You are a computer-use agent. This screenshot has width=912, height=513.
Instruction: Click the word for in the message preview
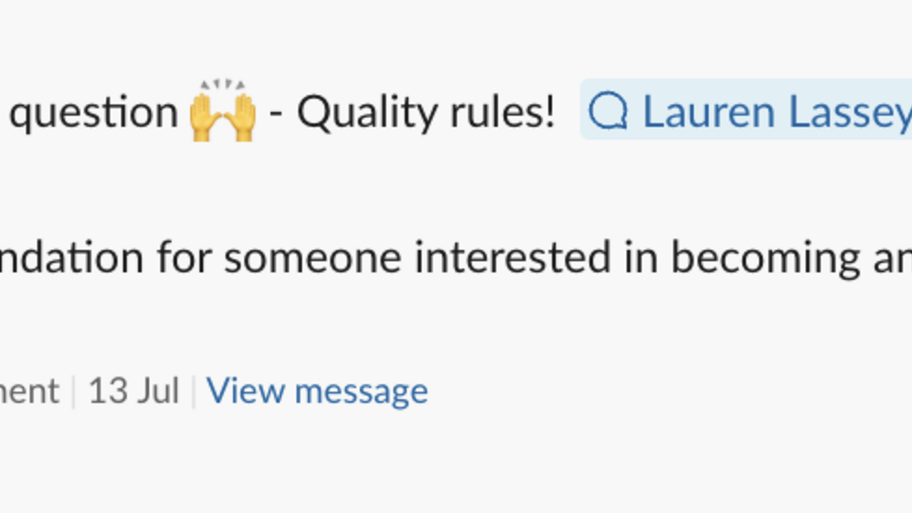pos(184,256)
